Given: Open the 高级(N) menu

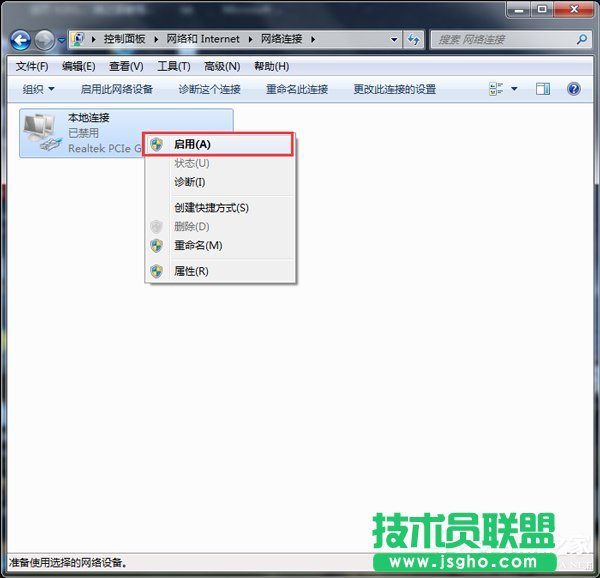Looking at the screenshot, I should (x=222, y=67).
